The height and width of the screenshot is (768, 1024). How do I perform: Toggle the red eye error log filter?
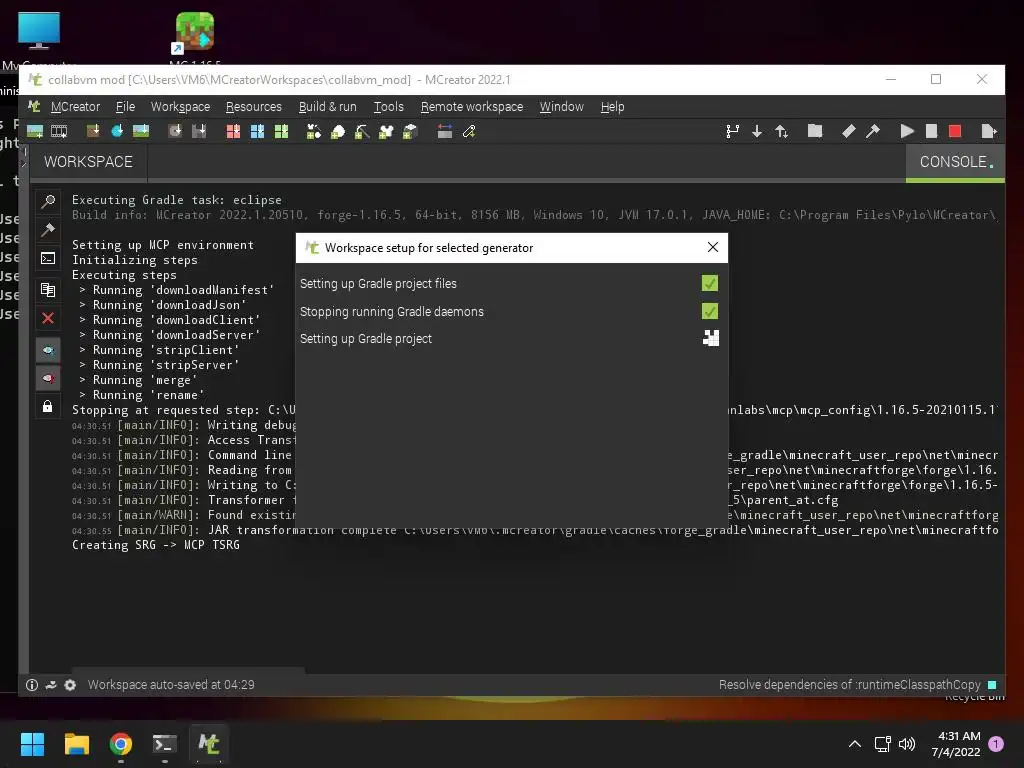48,378
